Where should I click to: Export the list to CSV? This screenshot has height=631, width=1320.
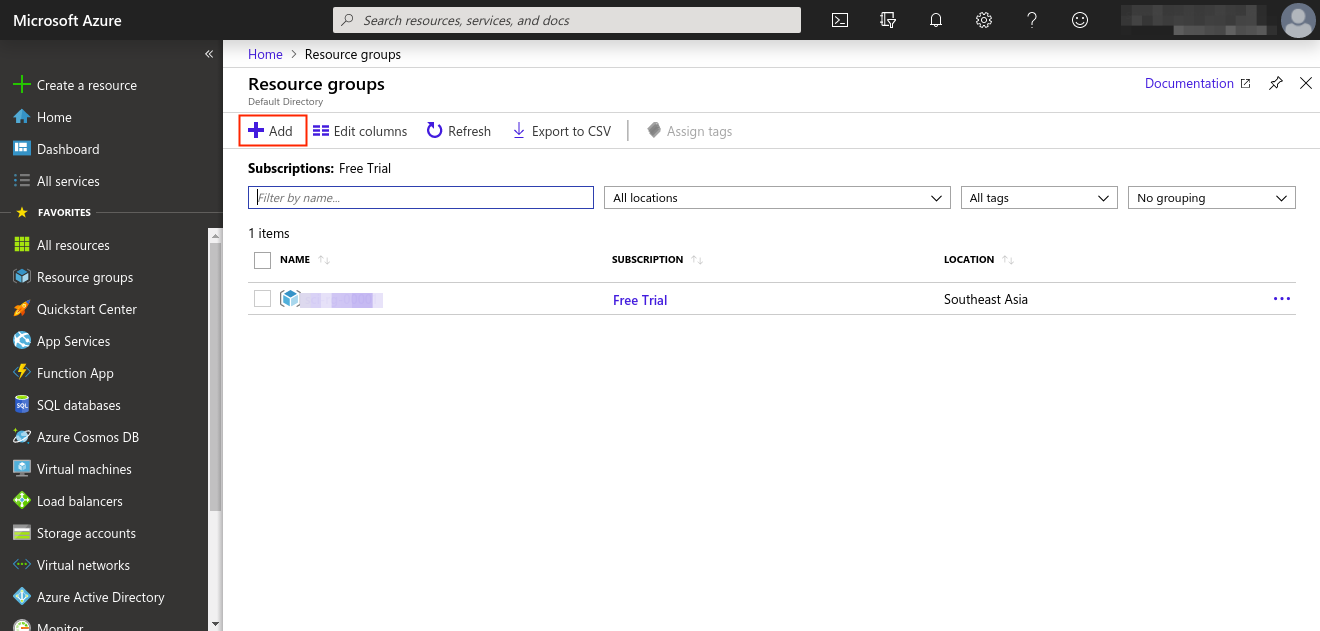(x=561, y=131)
